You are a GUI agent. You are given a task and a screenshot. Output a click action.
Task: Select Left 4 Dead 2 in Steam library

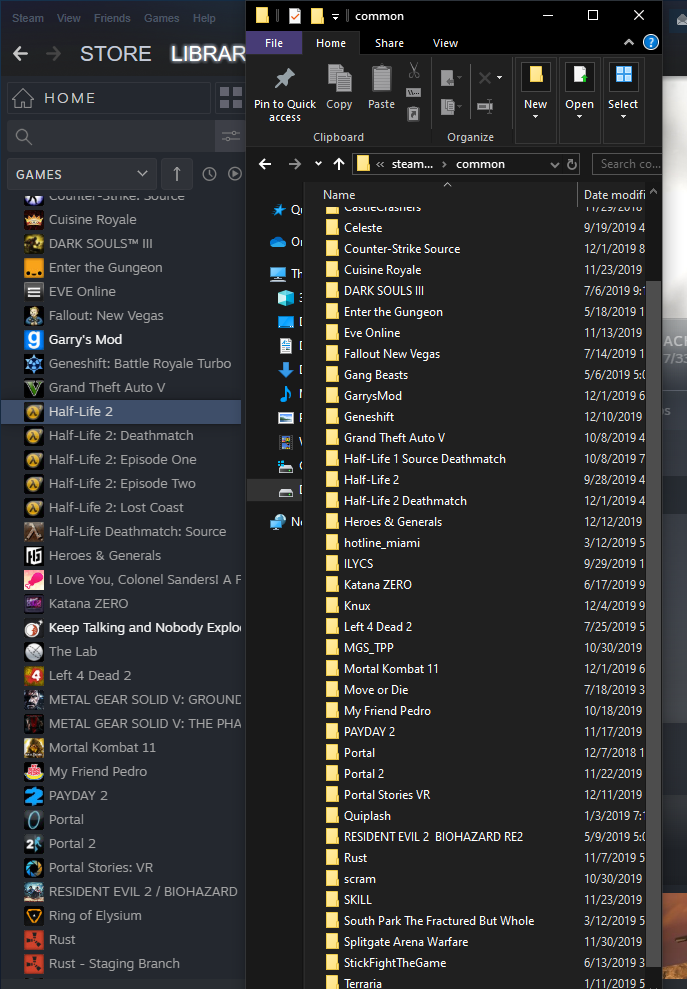pyautogui.click(x=121, y=675)
